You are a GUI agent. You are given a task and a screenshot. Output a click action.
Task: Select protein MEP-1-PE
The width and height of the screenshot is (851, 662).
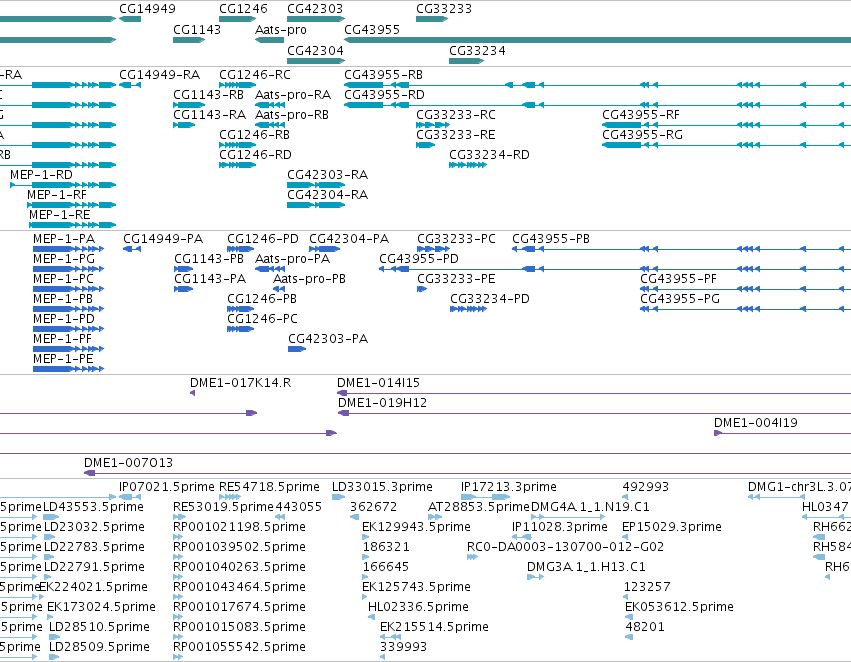(x=63, y=359)
